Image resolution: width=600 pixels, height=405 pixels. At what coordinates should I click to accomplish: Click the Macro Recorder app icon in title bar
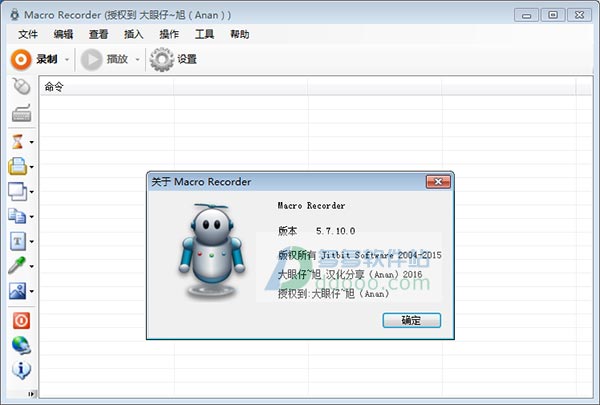tap(15, 15)
